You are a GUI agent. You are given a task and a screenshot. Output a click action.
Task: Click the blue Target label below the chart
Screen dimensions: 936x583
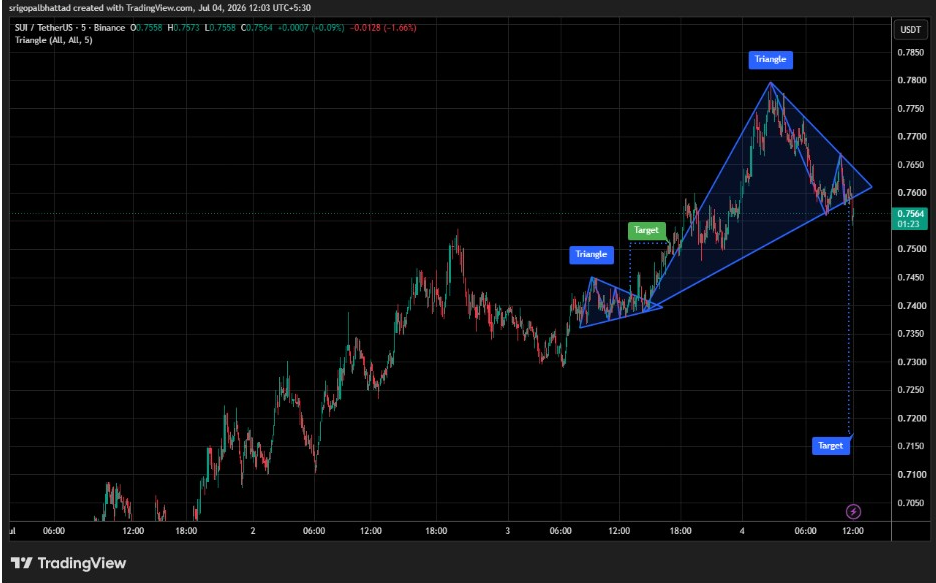830,446
